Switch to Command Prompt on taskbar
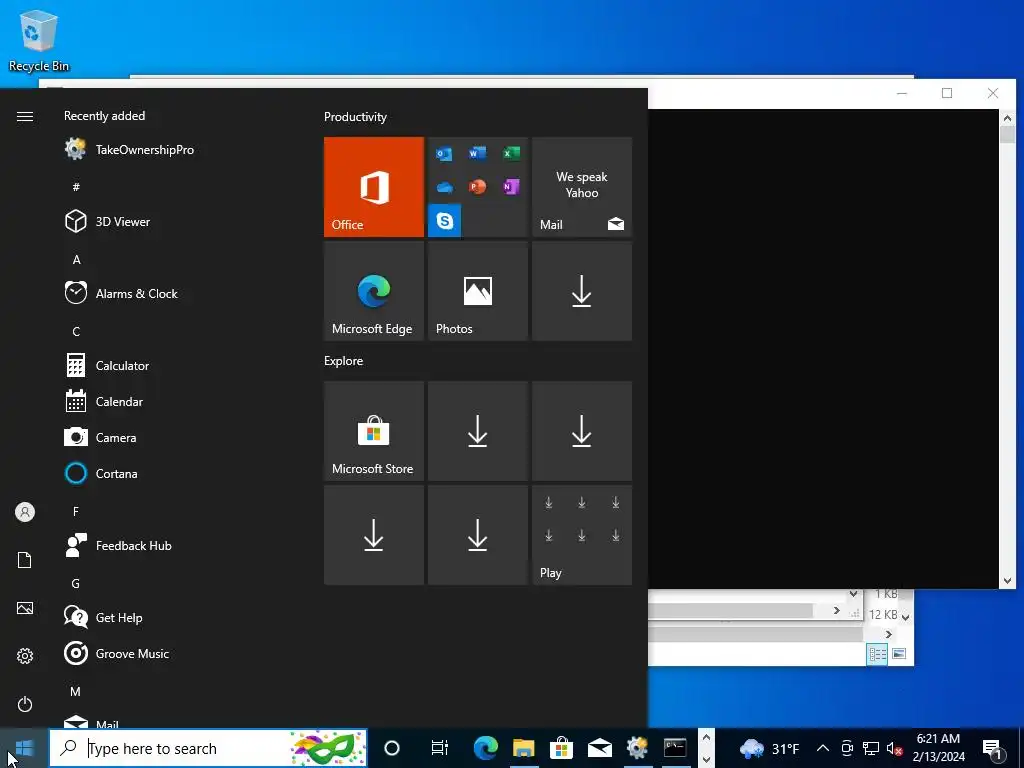 point(675,748)
